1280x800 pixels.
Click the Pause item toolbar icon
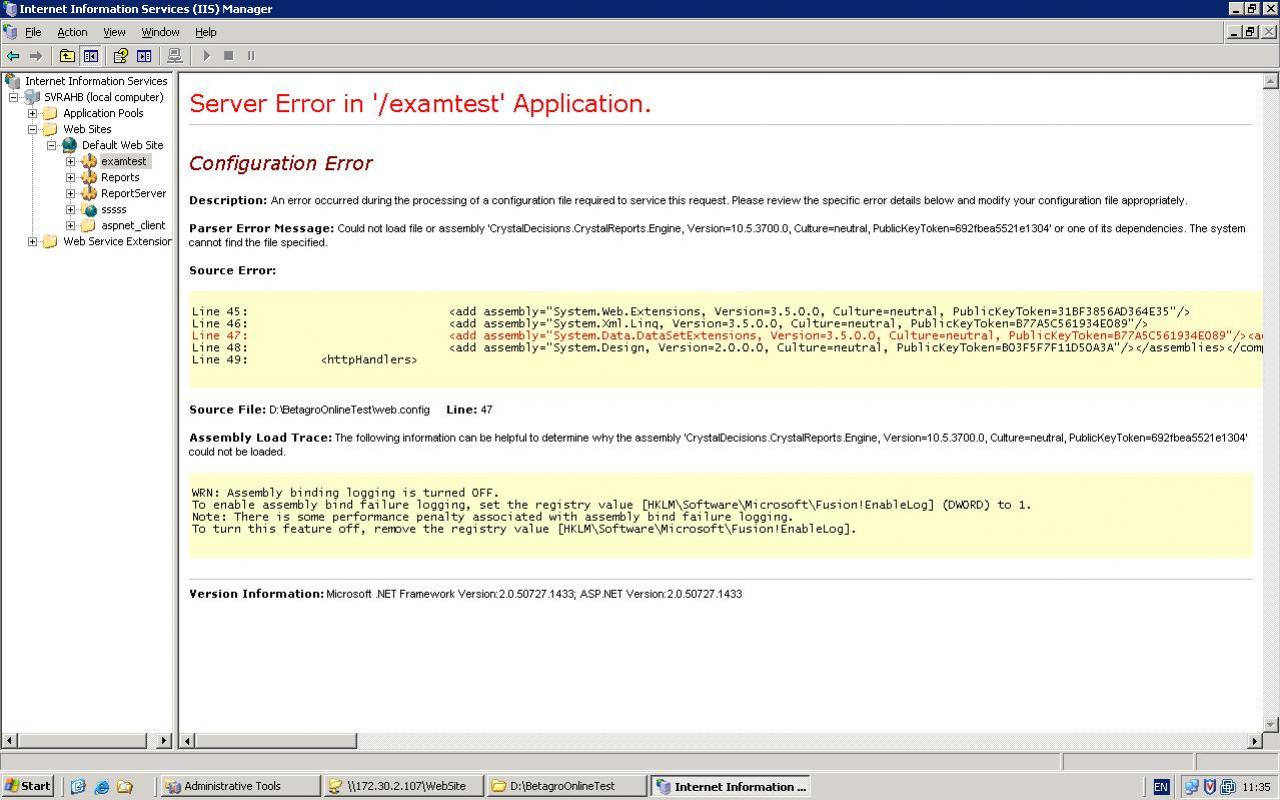pos(251,56)
